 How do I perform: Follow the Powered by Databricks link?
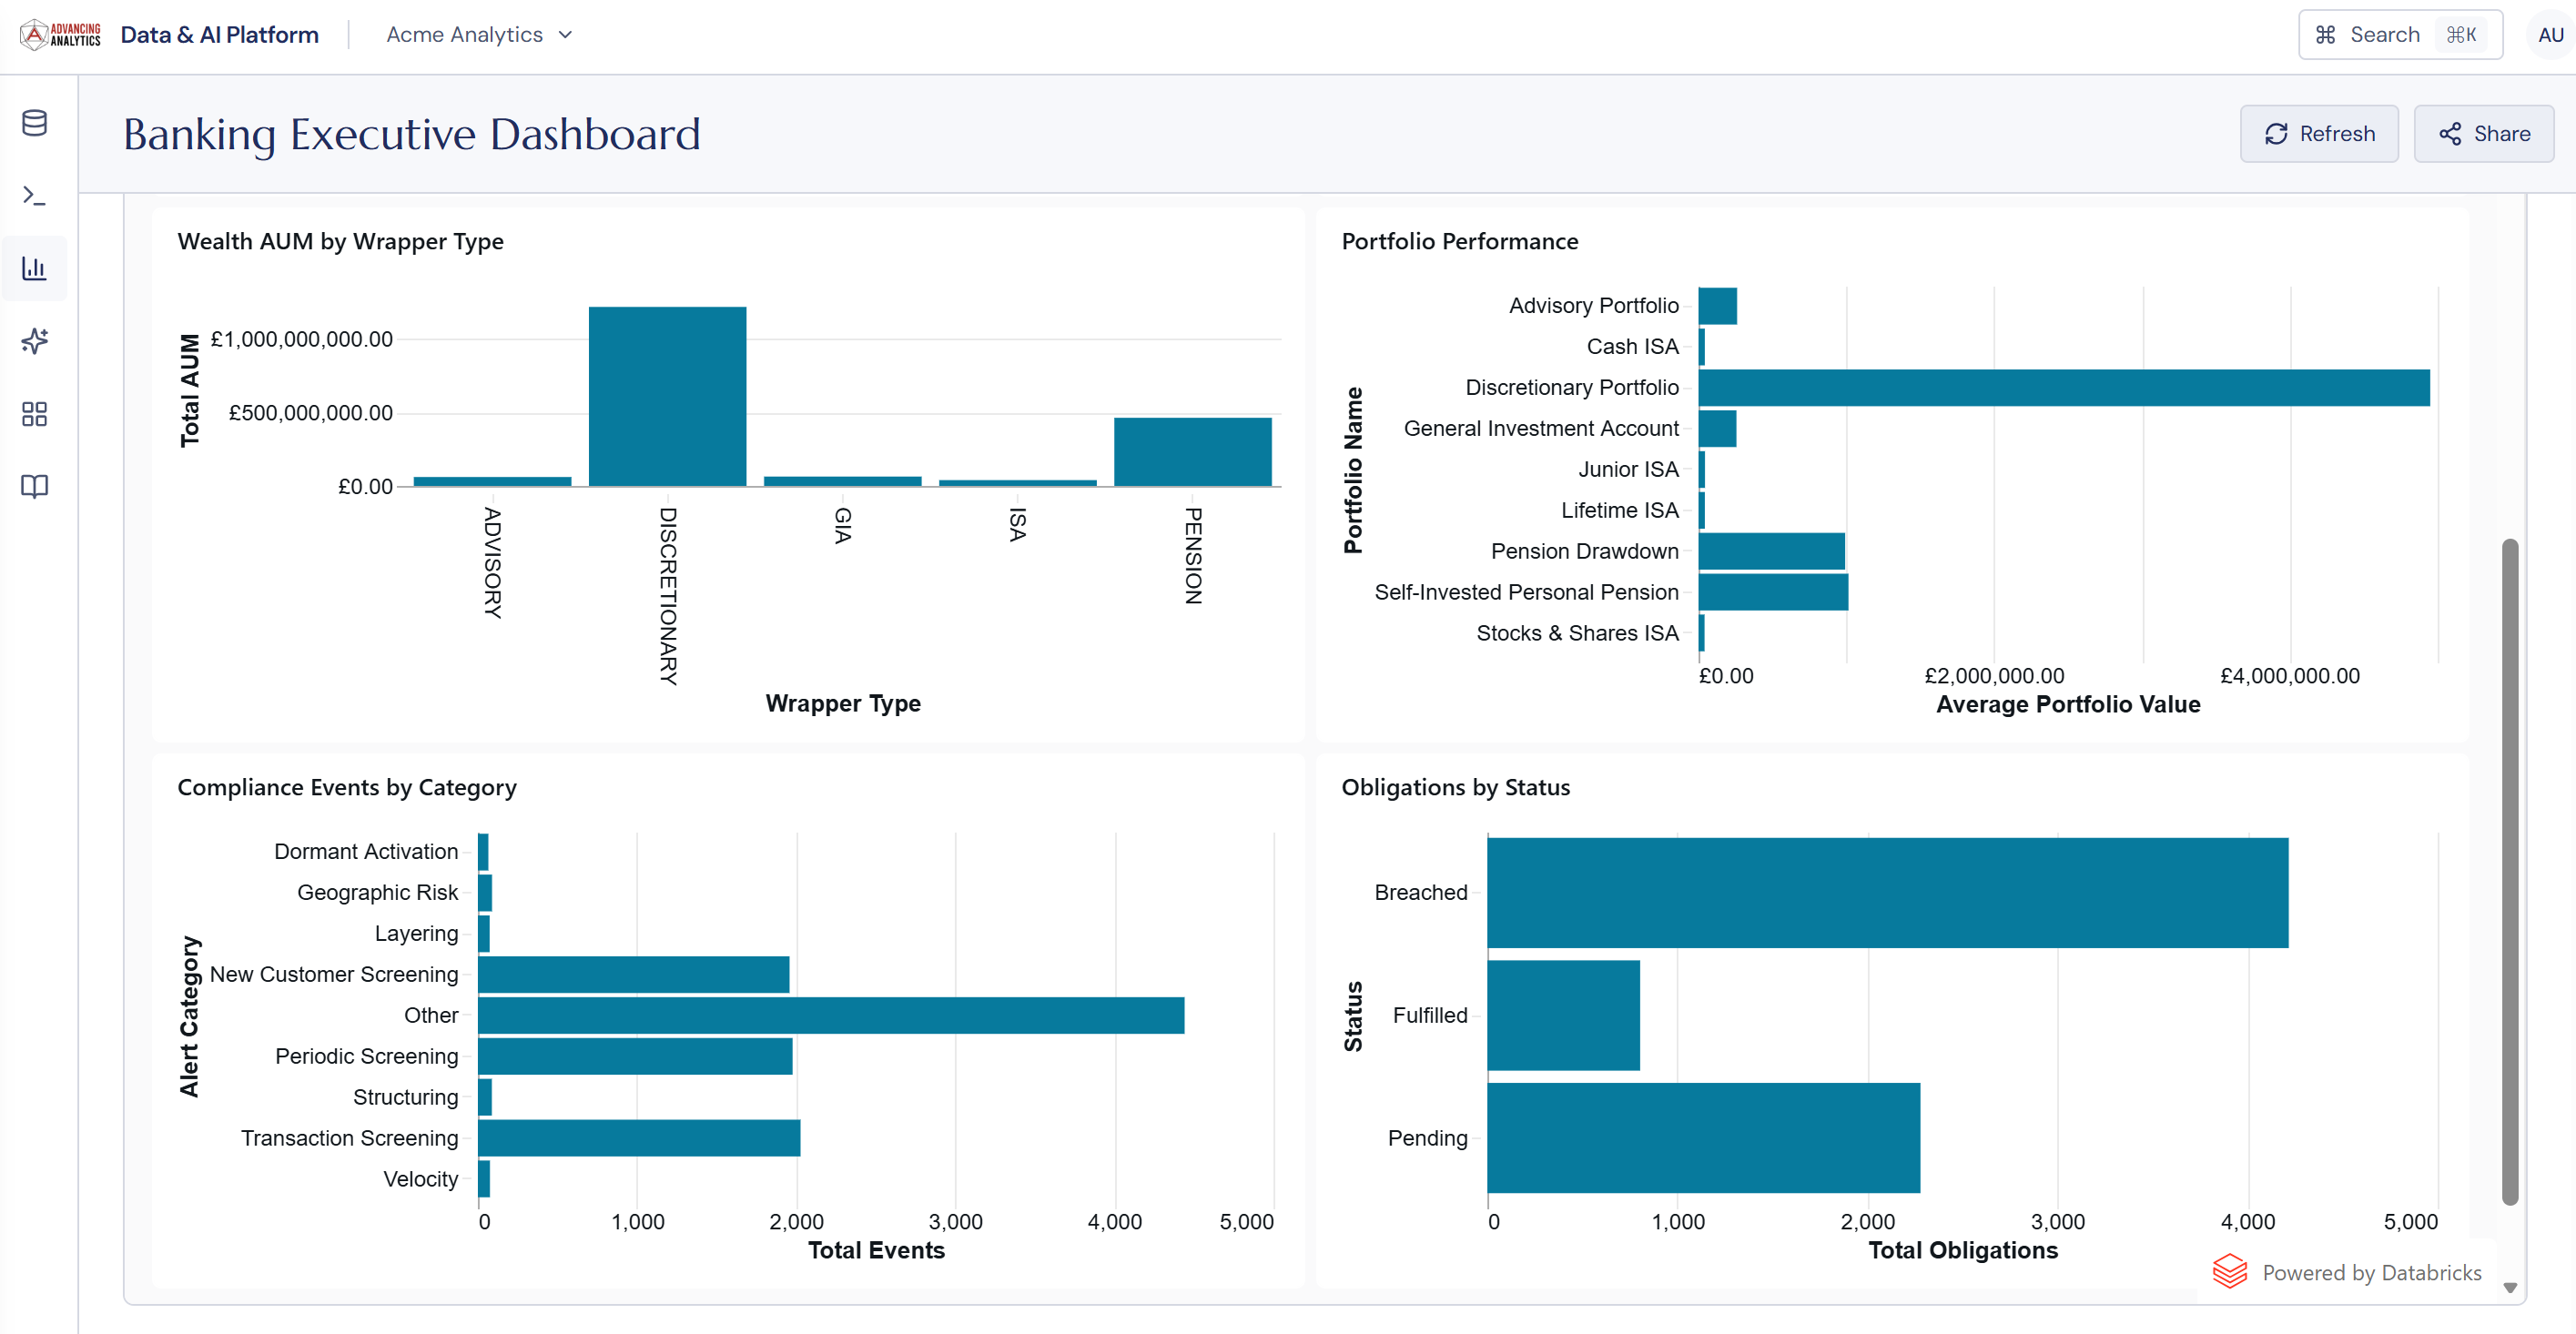pyautogui.click(x=2347, y=1272)
